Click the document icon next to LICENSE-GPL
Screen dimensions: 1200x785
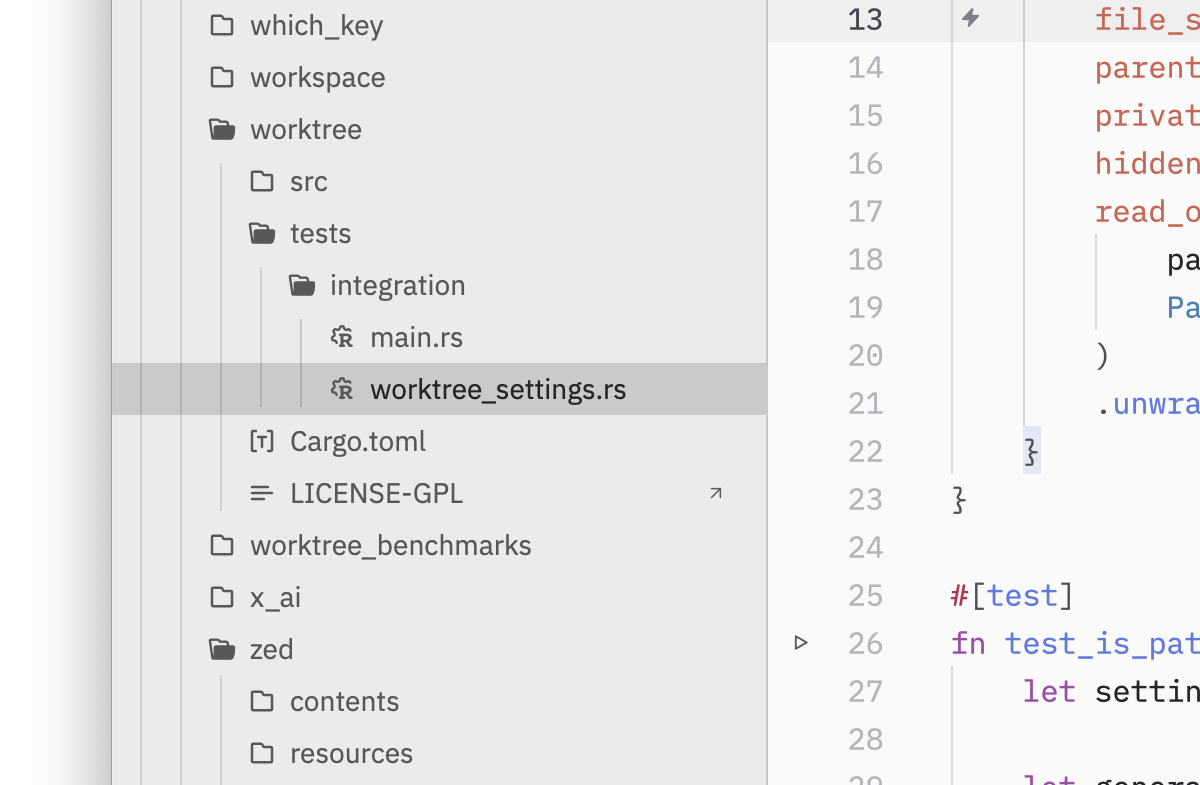pyautogui.click(x=262, y=493)
